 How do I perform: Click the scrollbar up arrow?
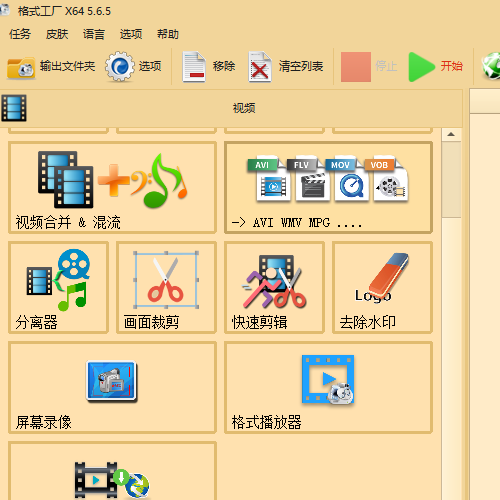[x=451, y=134]
